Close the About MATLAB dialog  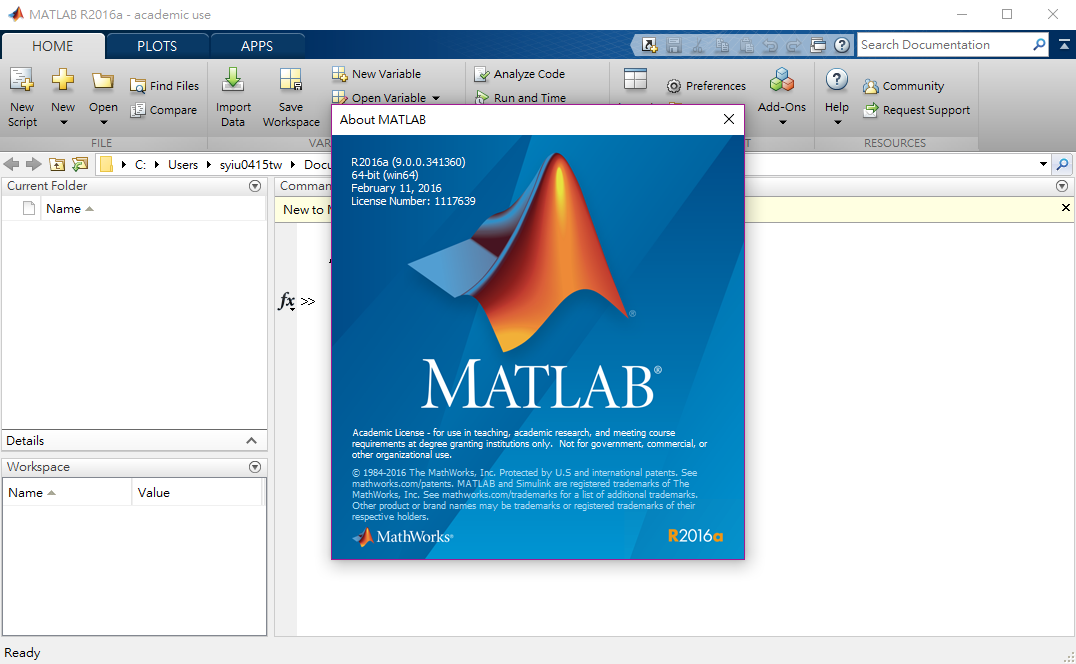[x=729, y=119]
